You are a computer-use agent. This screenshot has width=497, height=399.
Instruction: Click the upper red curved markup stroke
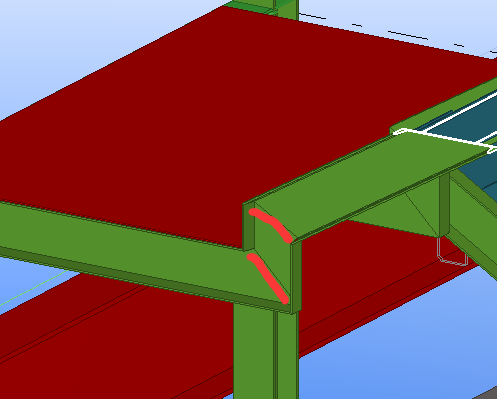[x=271, y=224]
